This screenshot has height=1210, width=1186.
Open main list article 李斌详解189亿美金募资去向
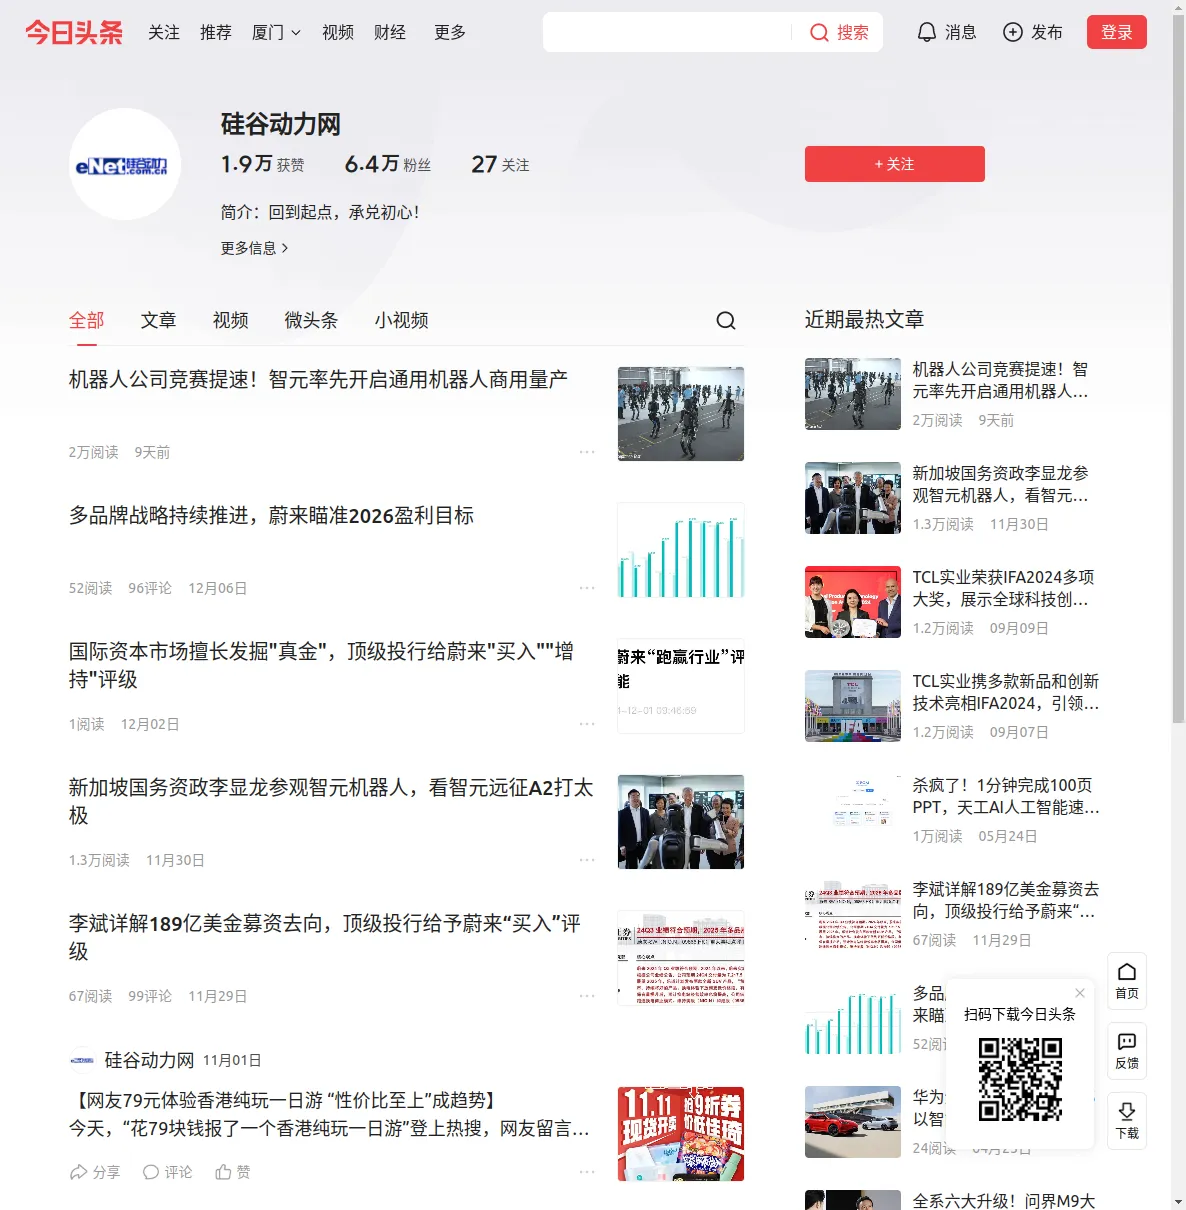point(325,938)
